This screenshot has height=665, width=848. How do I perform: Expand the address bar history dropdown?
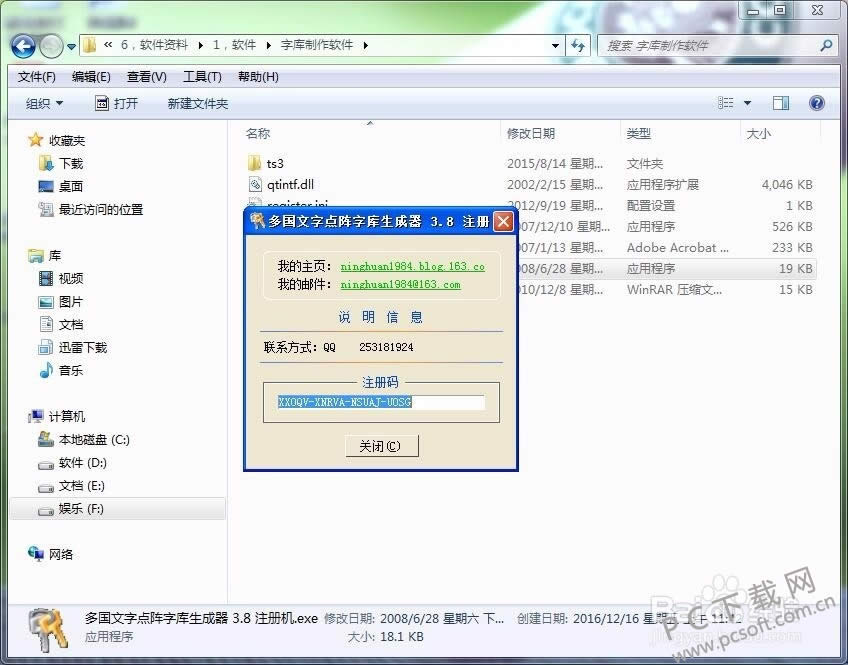[x=556, y=45]
